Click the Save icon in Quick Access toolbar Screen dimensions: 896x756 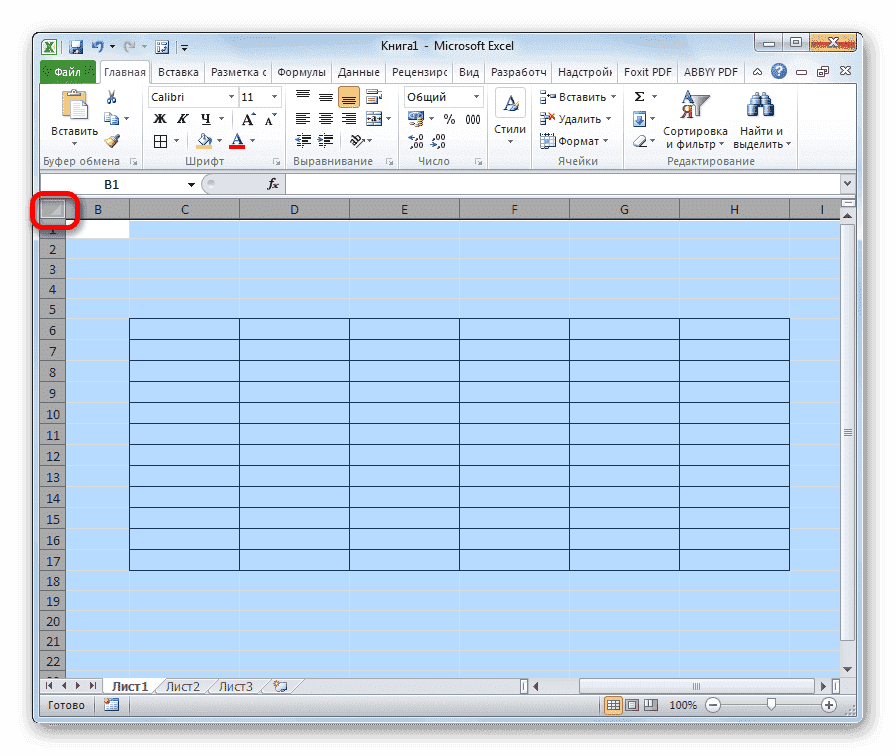tap(75, 46)
